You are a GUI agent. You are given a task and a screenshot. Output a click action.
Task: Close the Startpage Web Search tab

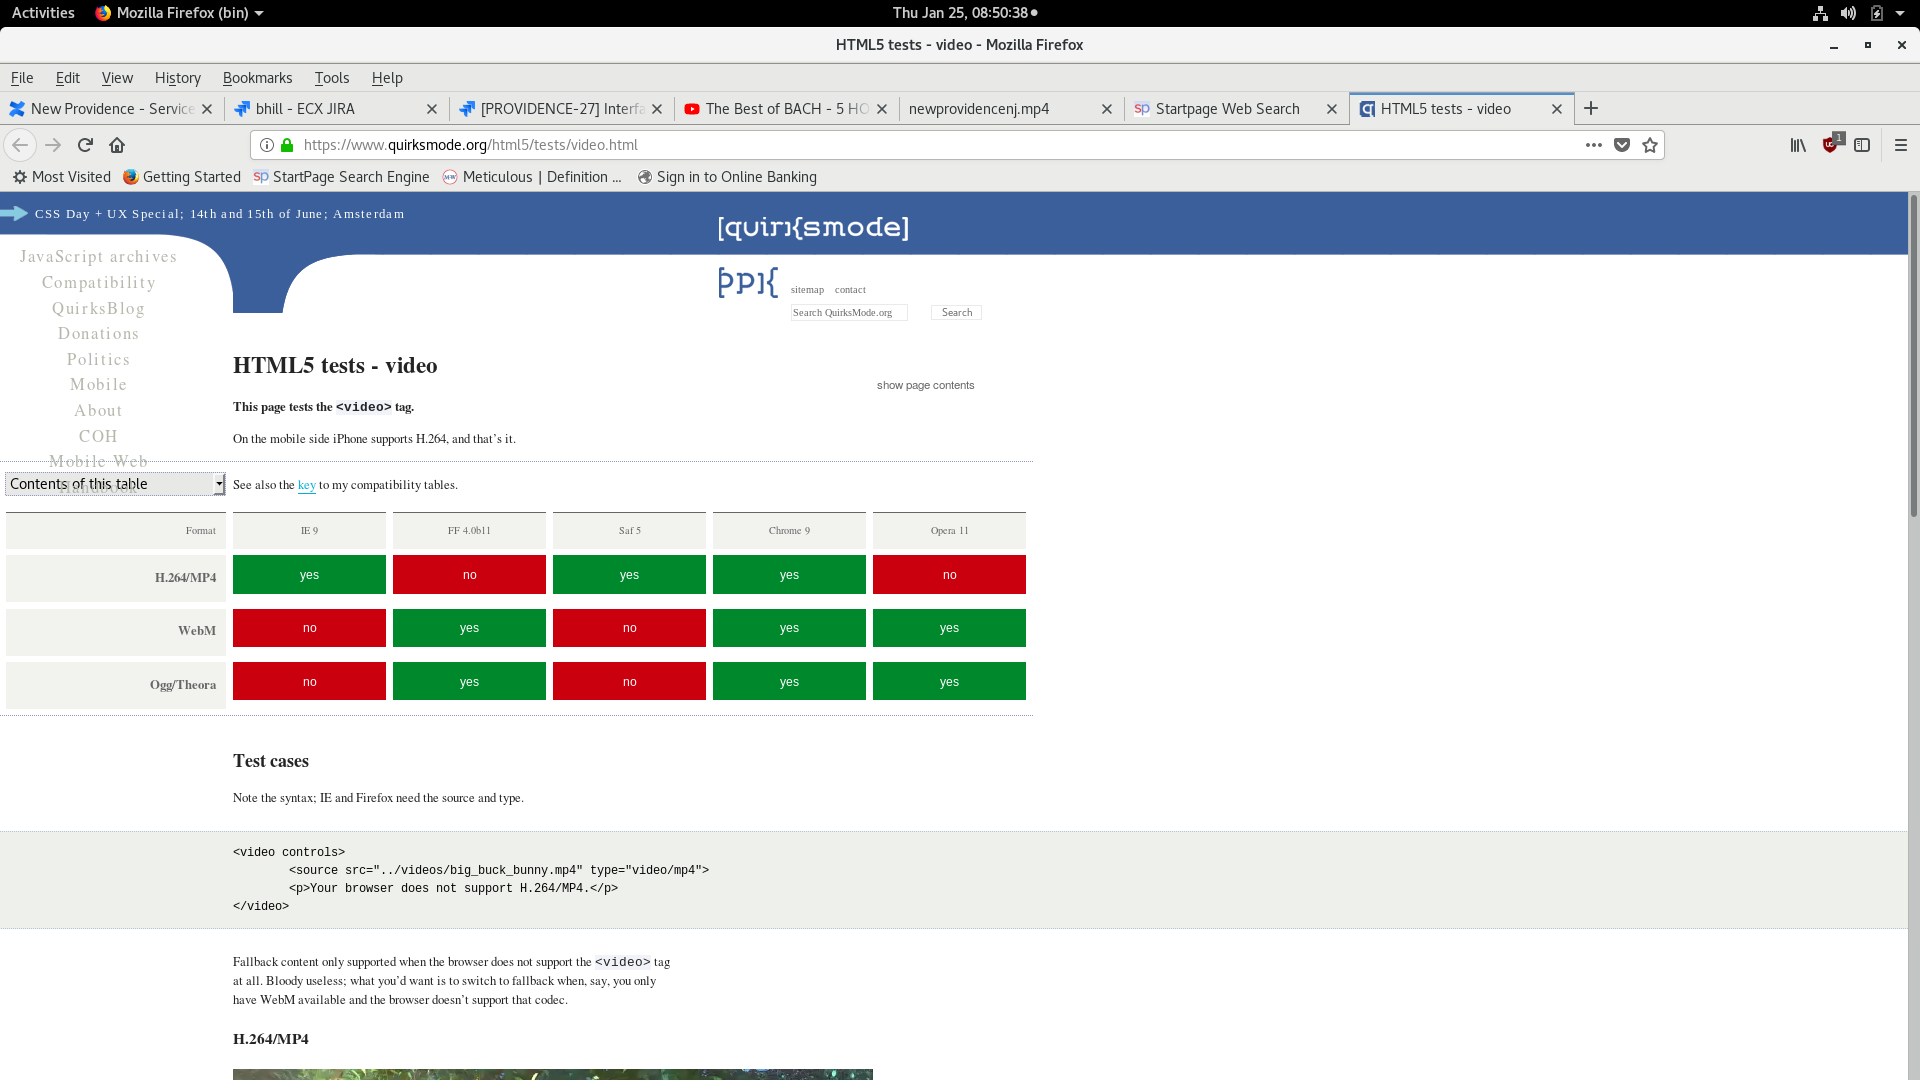1332,109
